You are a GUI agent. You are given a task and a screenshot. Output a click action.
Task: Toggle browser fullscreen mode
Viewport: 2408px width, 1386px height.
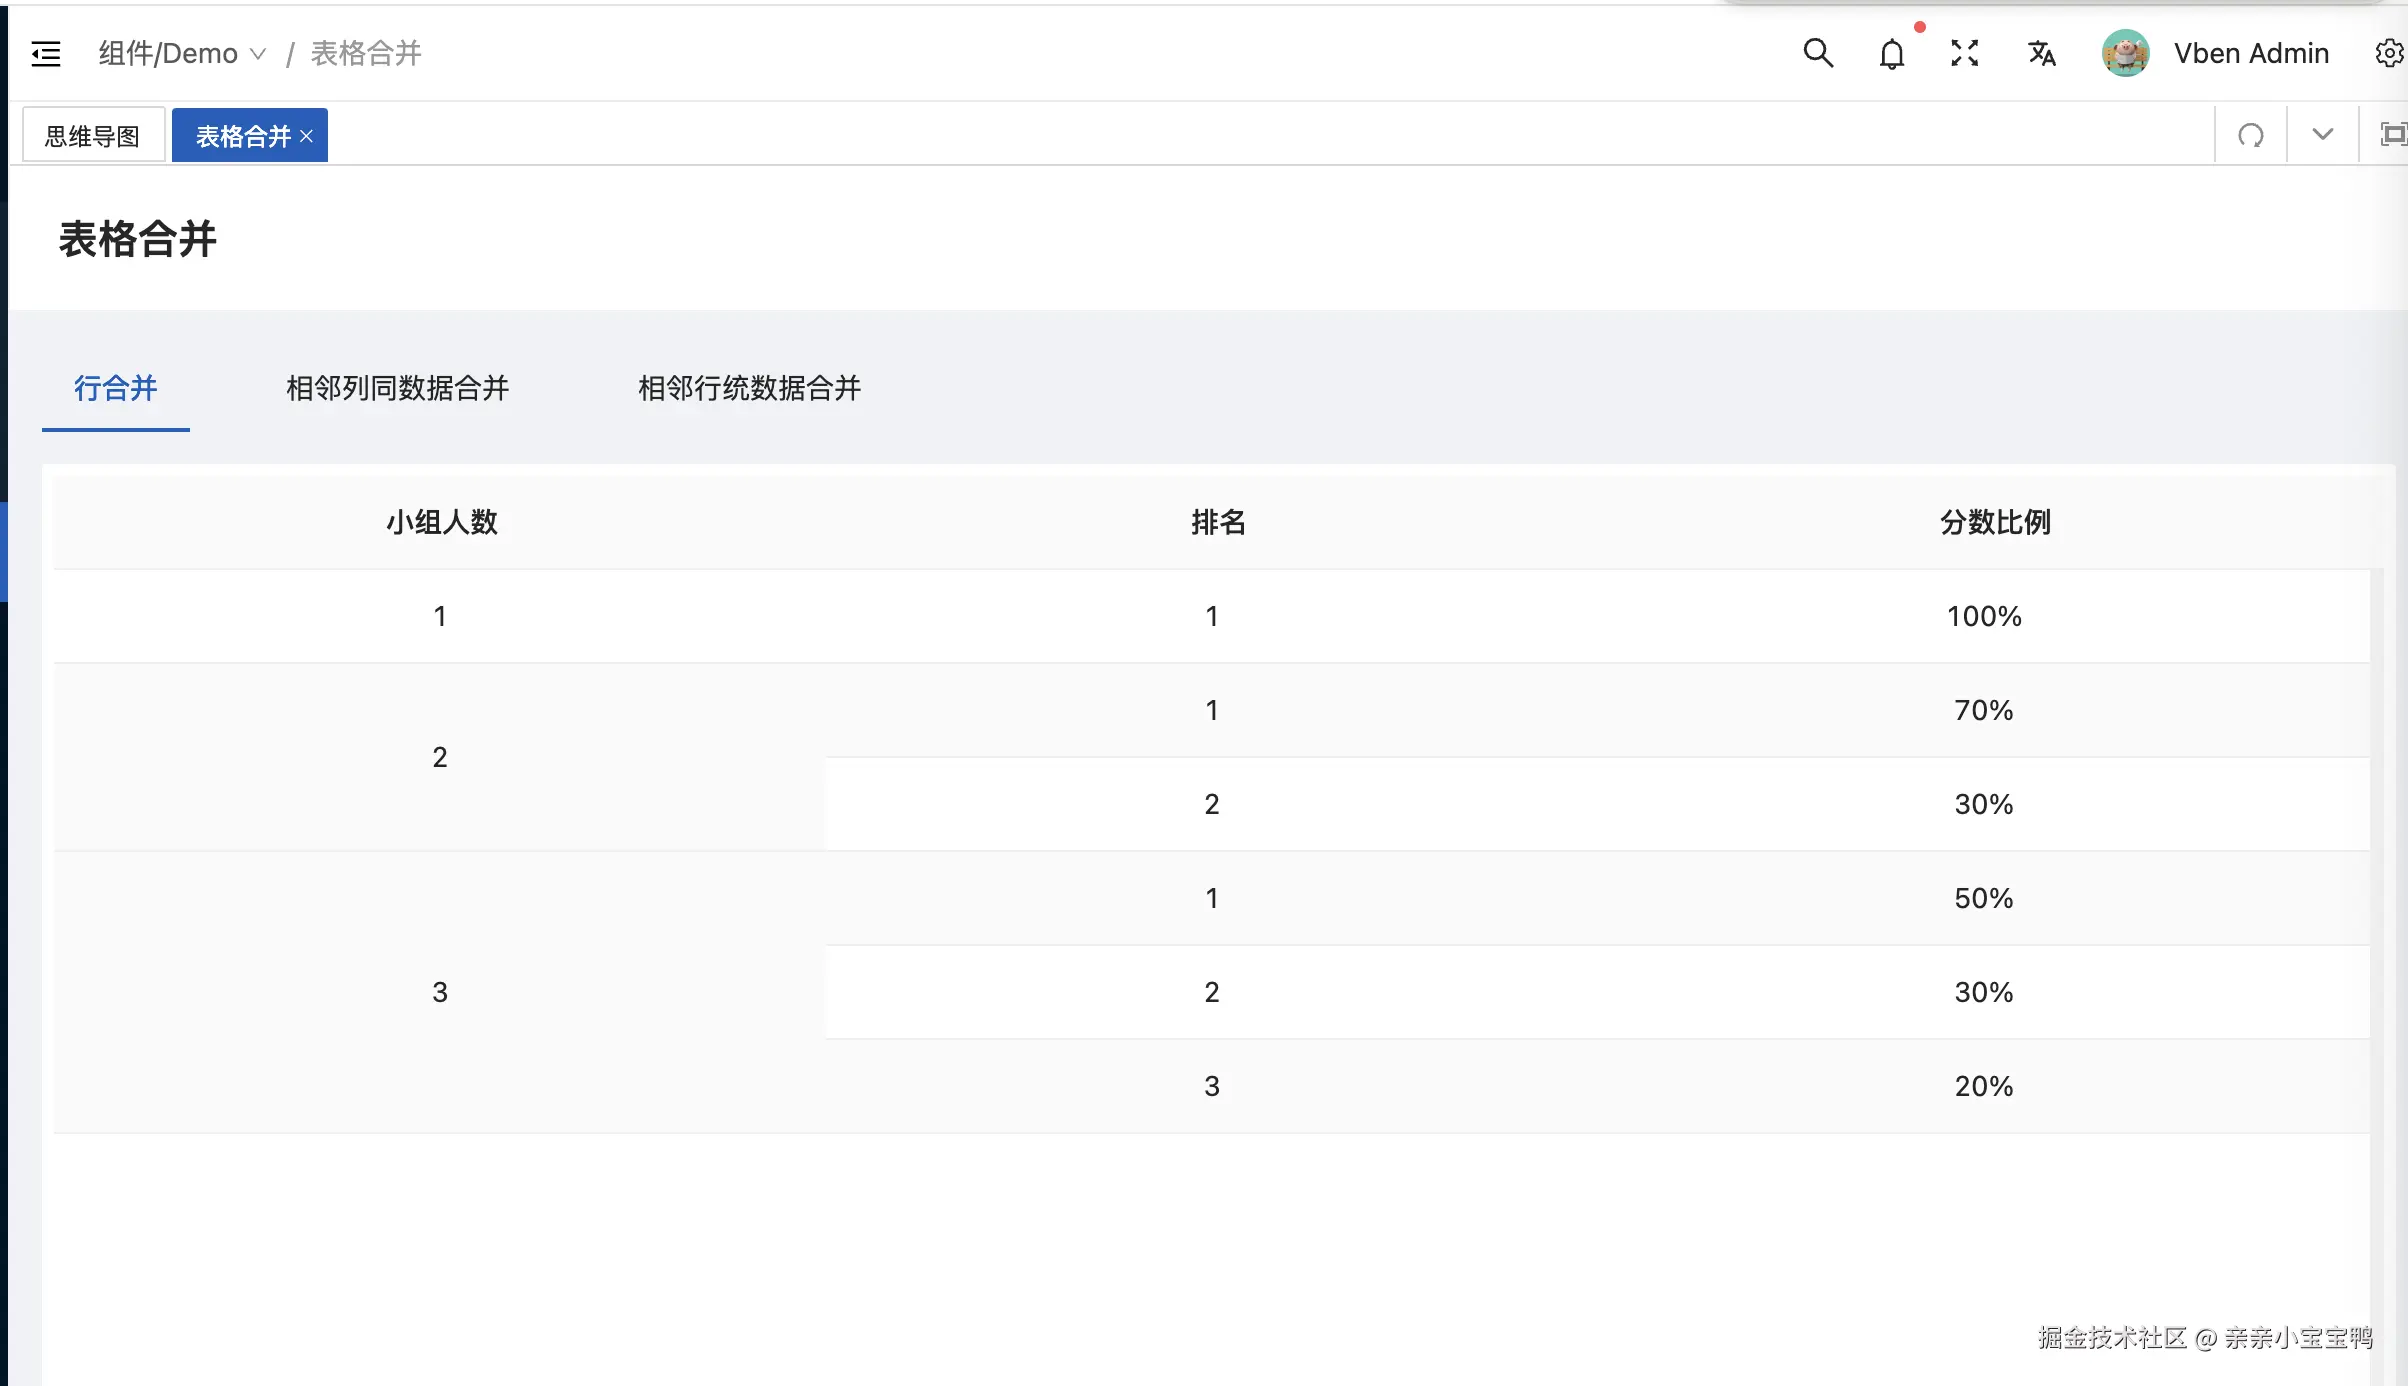click(x=1964, y=53)
